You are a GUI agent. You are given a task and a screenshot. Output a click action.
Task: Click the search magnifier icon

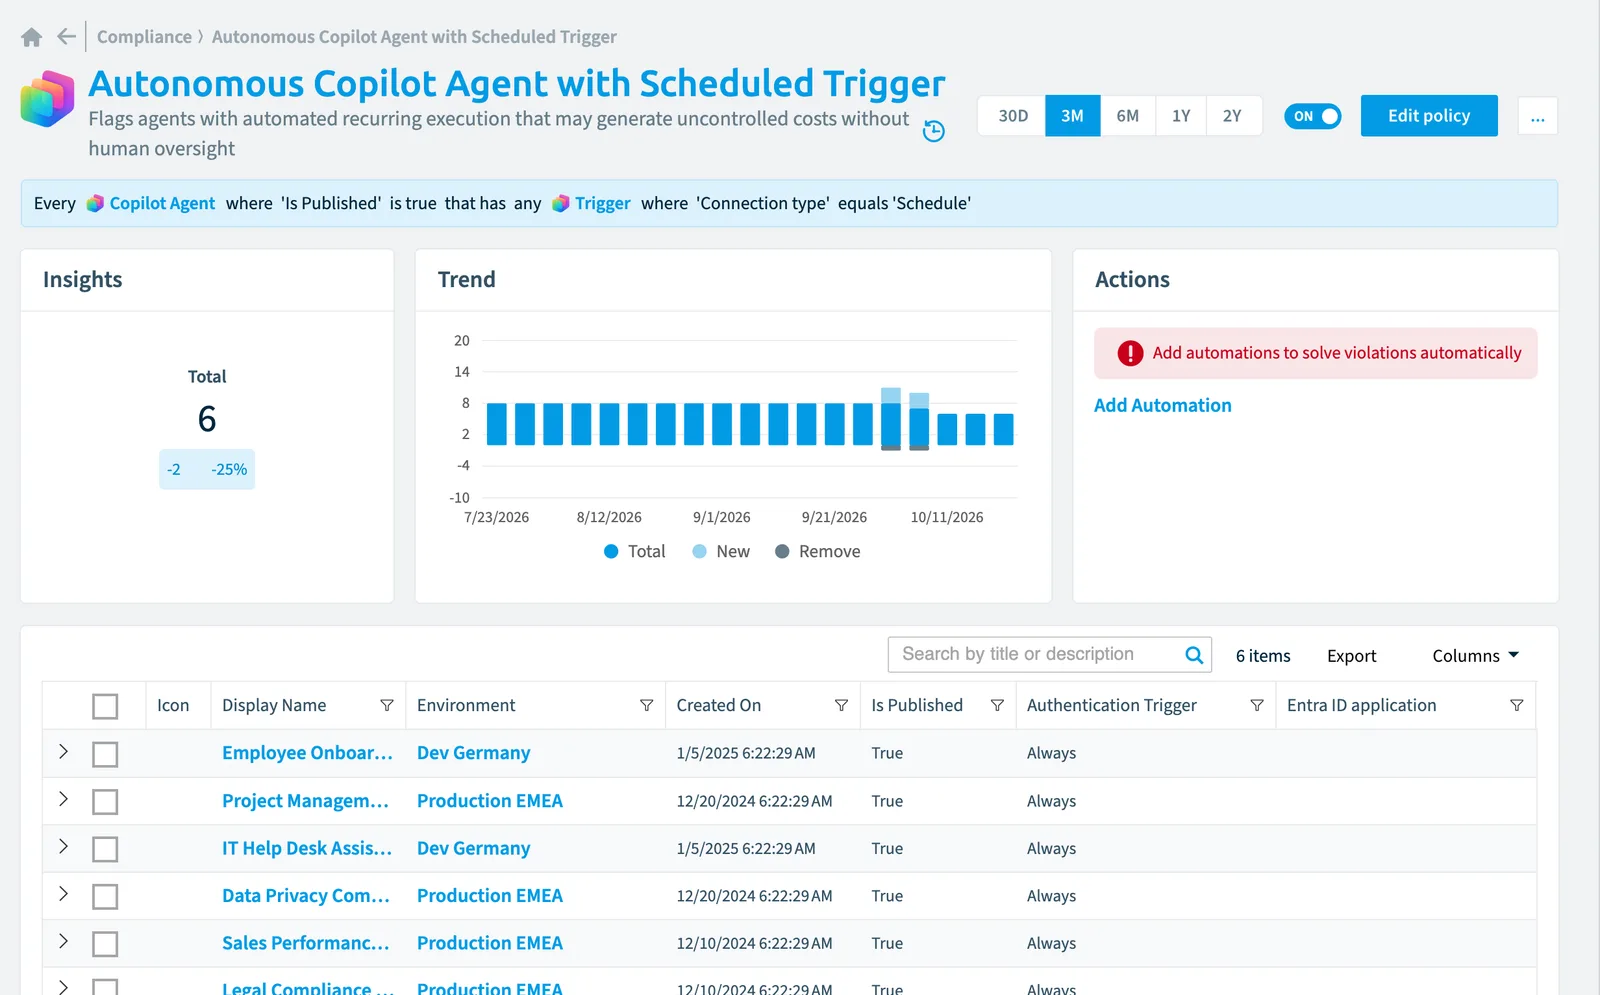pyautogui.click(x=1194, y=655)
